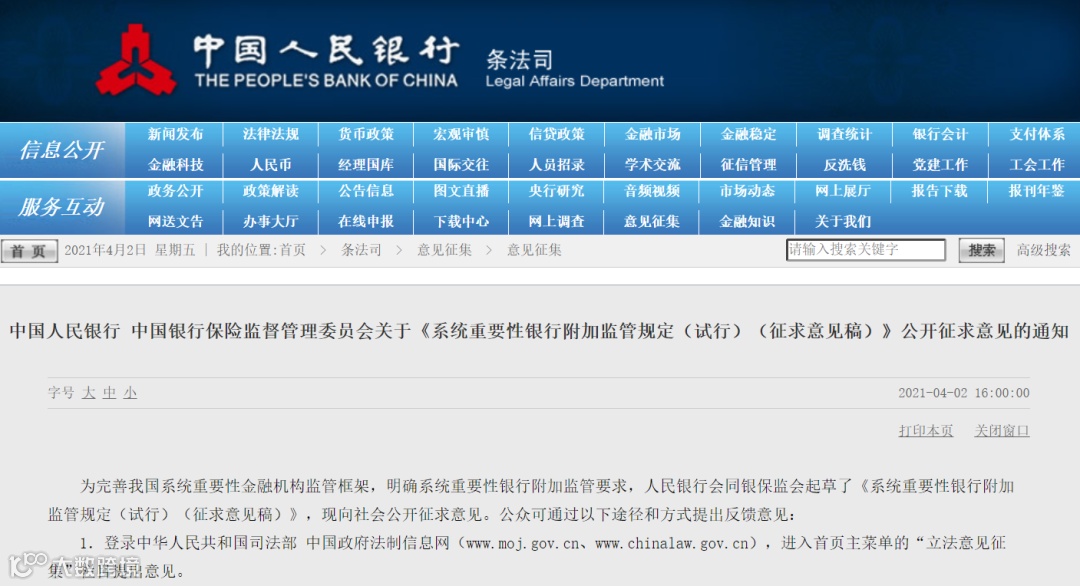Open 政务公开 under 服务互动
The height and width of the screenshot is (586, 1080).
click(x=176, y=191)
